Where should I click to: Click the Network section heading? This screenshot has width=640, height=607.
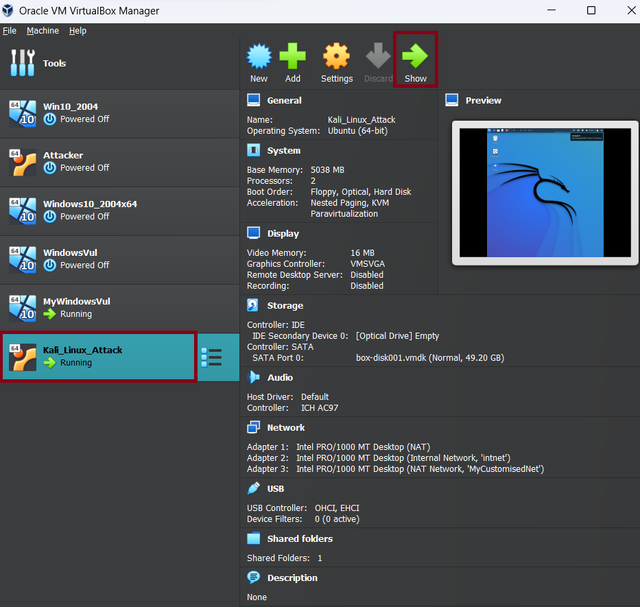click(286, 427)
